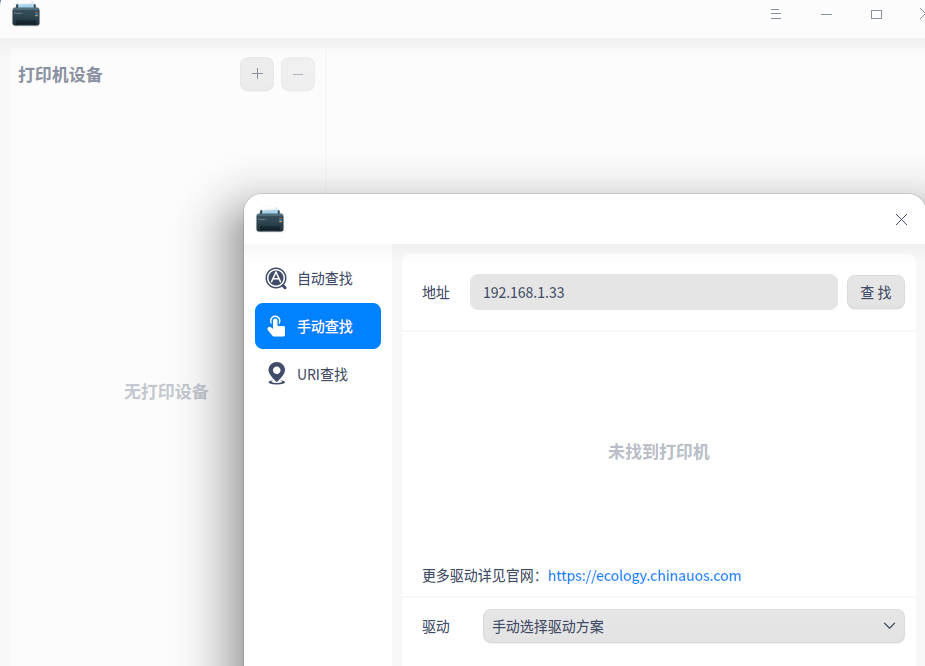The width and height of the screenshot is (925, 666).
Task: Click the printer icon in the dialog header
Action: (x=269, y=220)
